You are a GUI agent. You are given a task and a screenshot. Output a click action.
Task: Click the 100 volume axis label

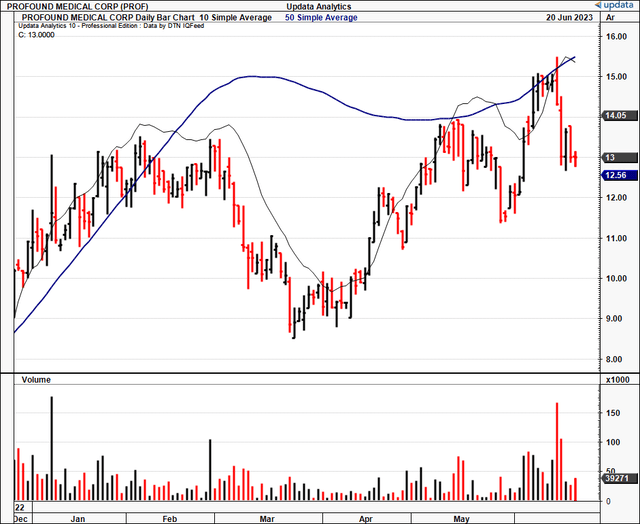coord(613,442)
